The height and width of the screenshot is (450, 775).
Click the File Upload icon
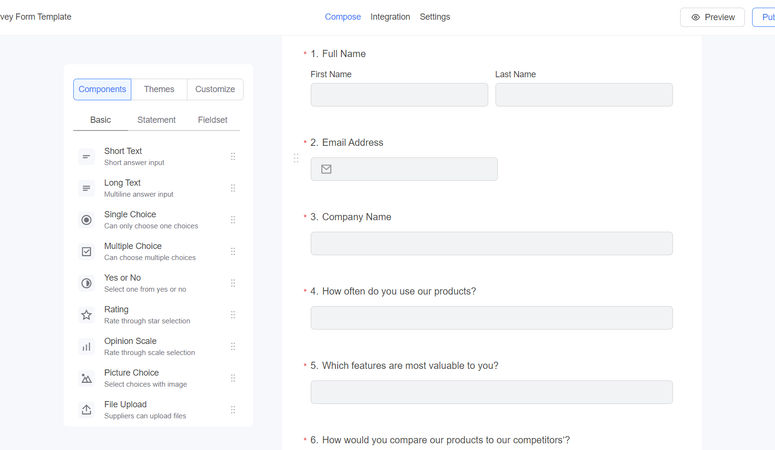87,410
